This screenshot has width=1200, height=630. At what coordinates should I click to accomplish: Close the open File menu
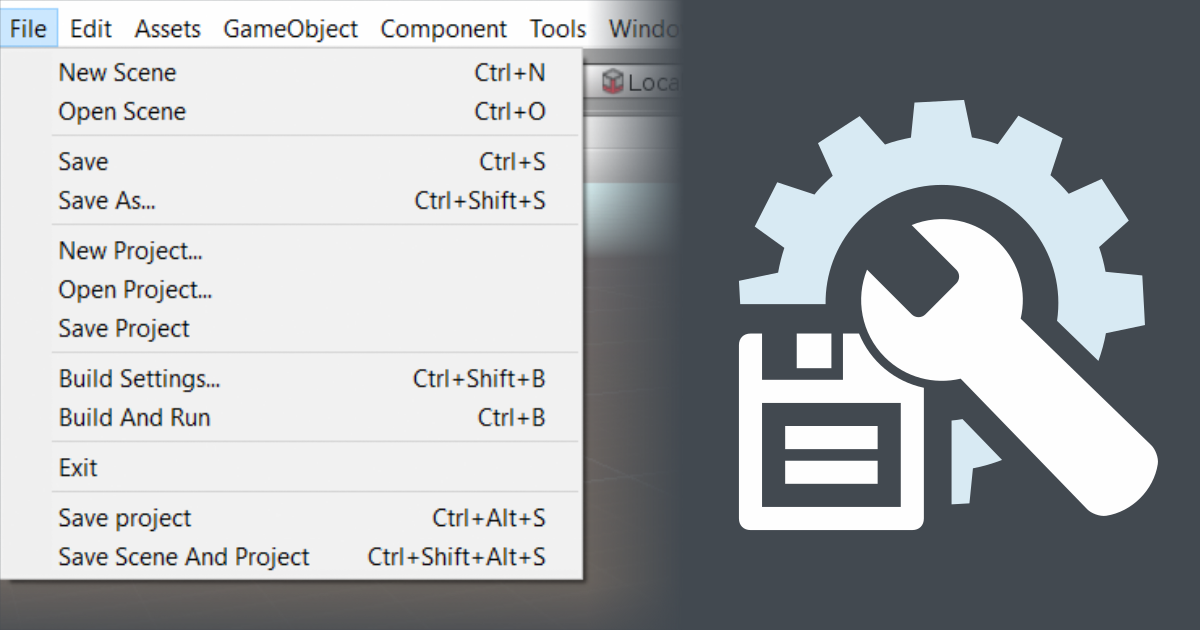coord(29,29)
